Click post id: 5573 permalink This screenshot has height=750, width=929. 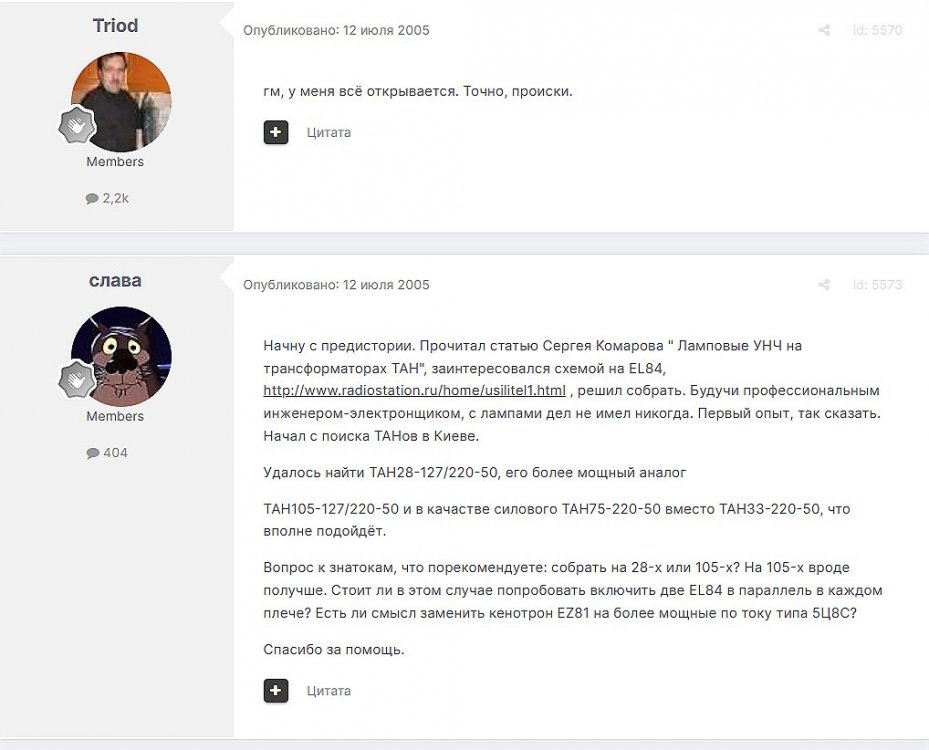click(x=877, y=285)
